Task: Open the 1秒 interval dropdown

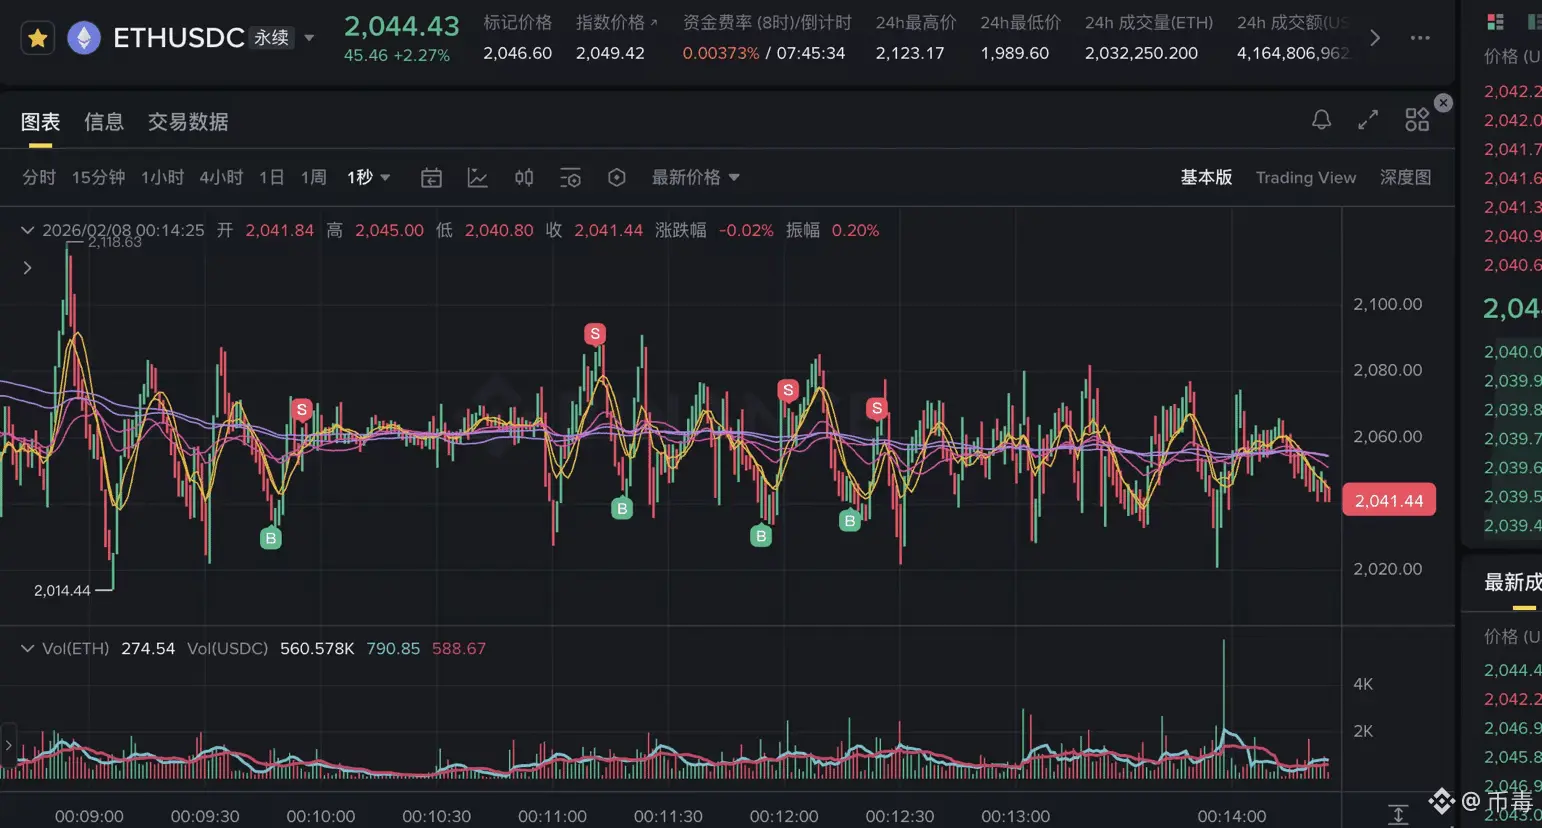Action: [368, 177]
